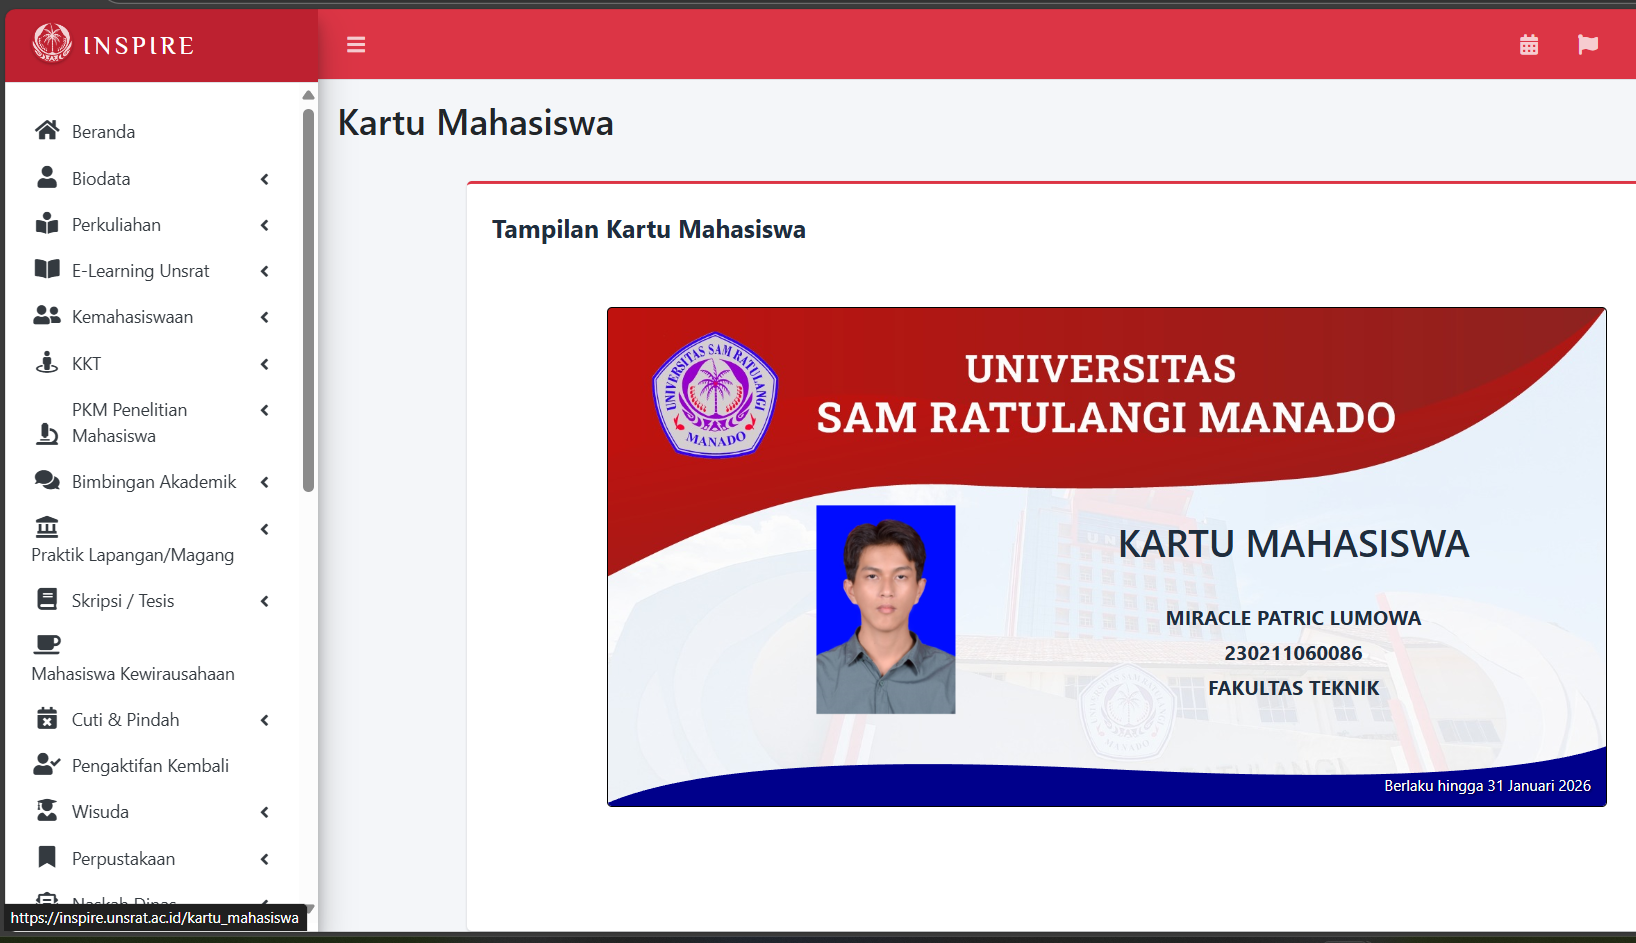Click the Biodata person icon
This screenshot has height=943, width=1636.
pyautogui.click(x=47, y=177)
